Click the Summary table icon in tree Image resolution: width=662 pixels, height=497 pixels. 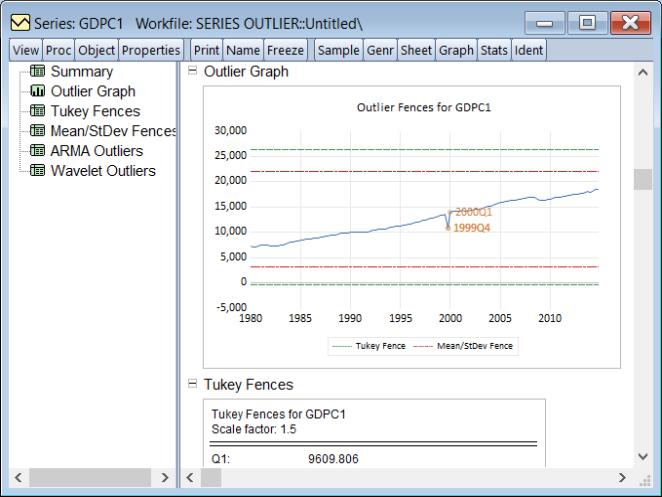point(38,72)
